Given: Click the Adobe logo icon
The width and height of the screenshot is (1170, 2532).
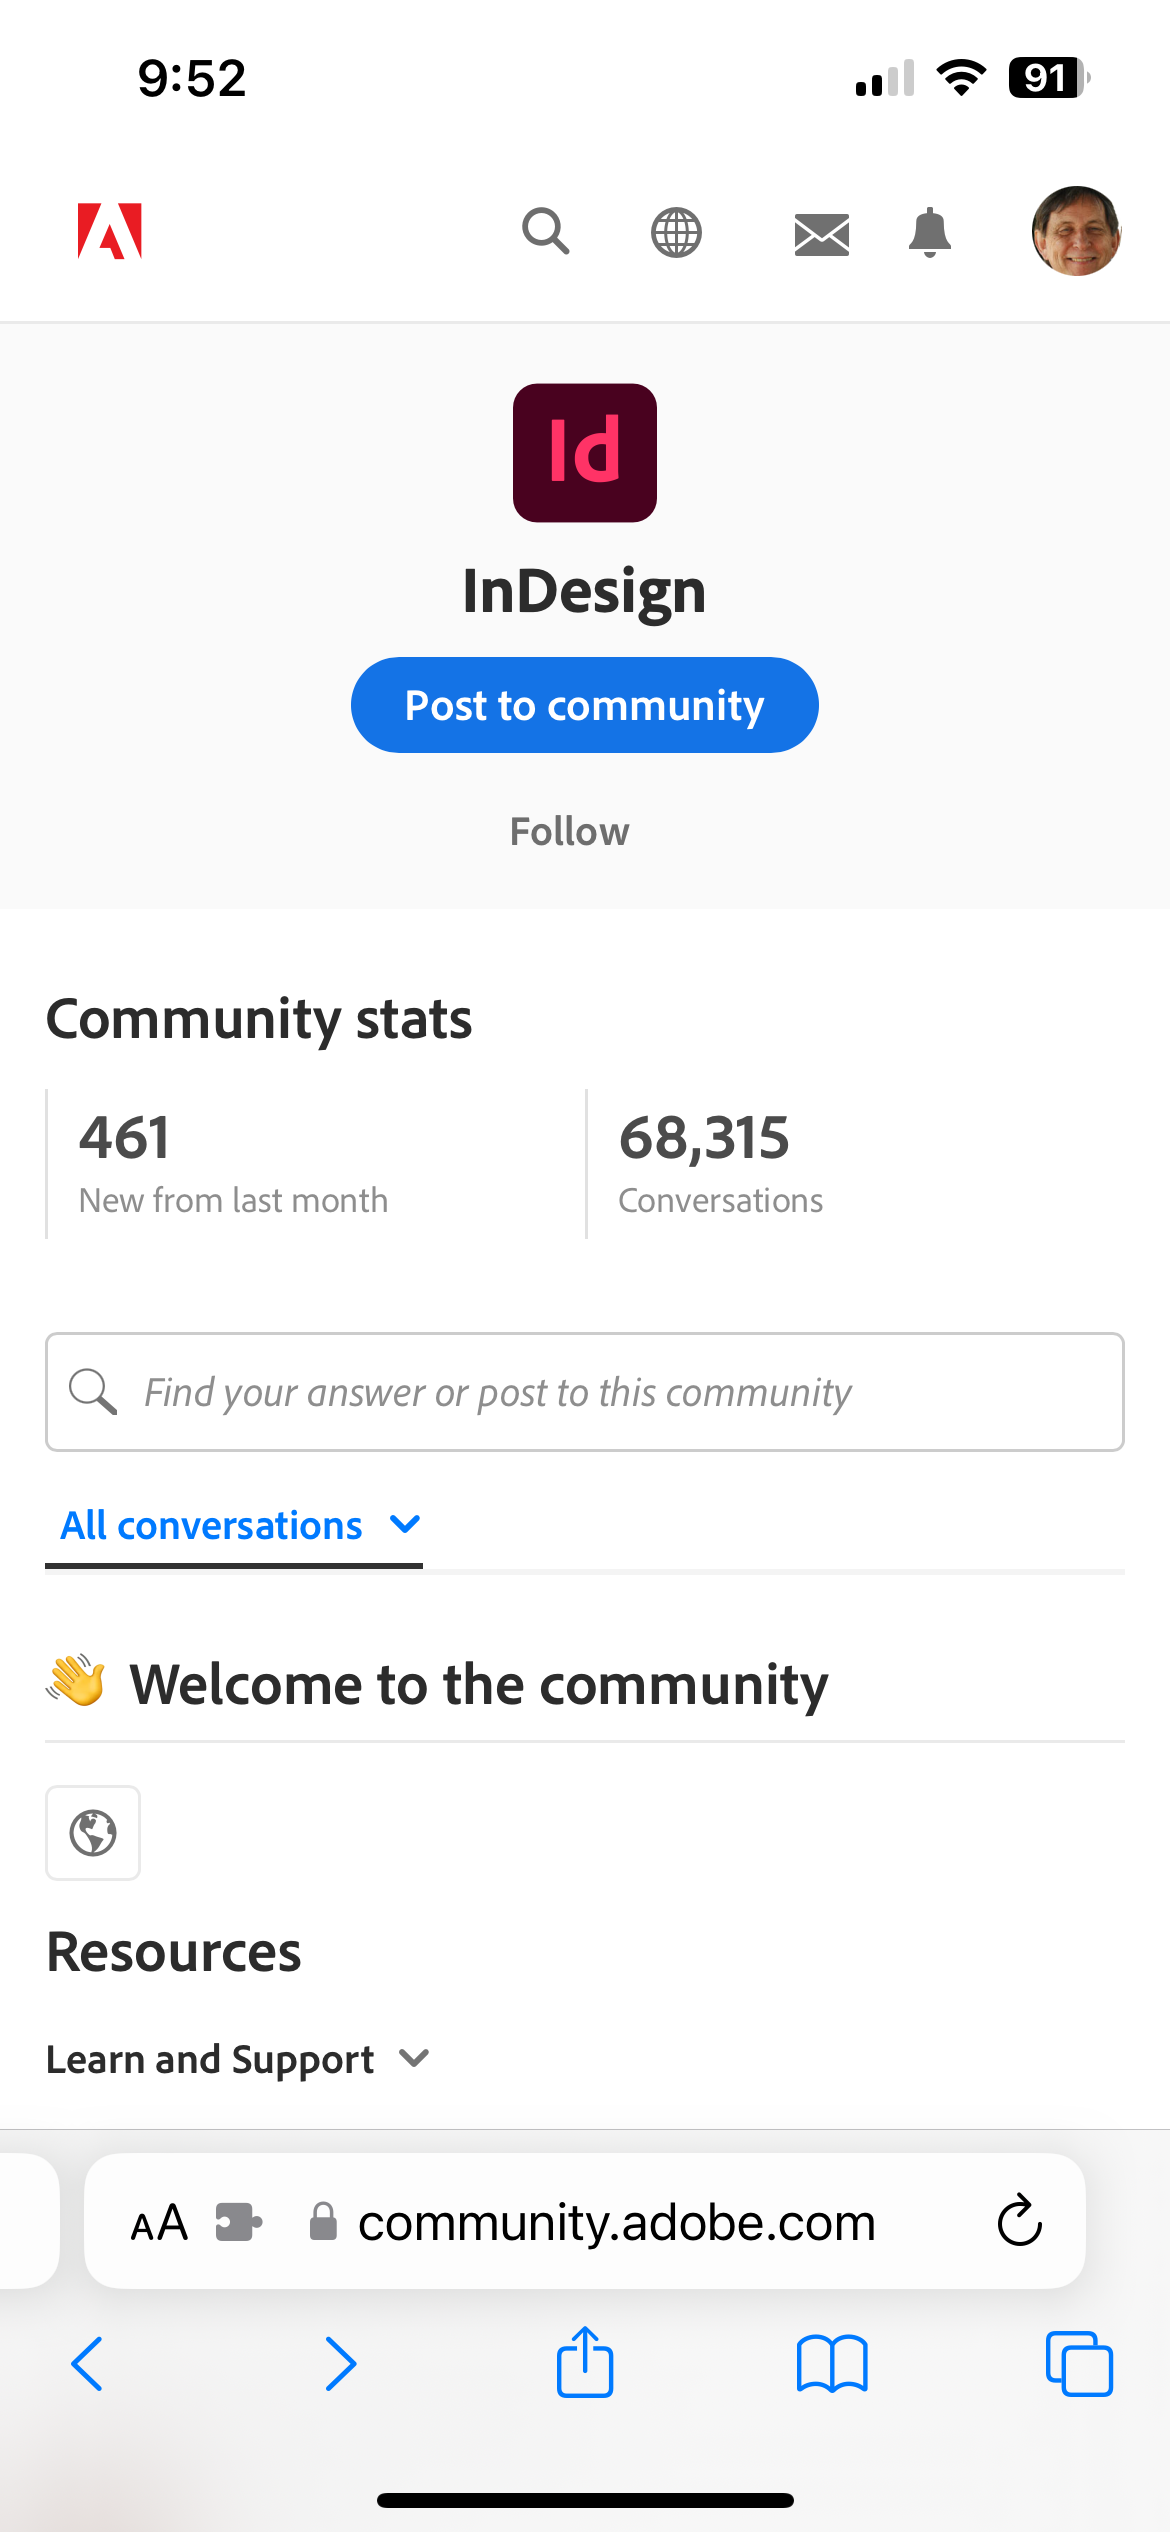Looking at the screenshot, I should 110,232.
